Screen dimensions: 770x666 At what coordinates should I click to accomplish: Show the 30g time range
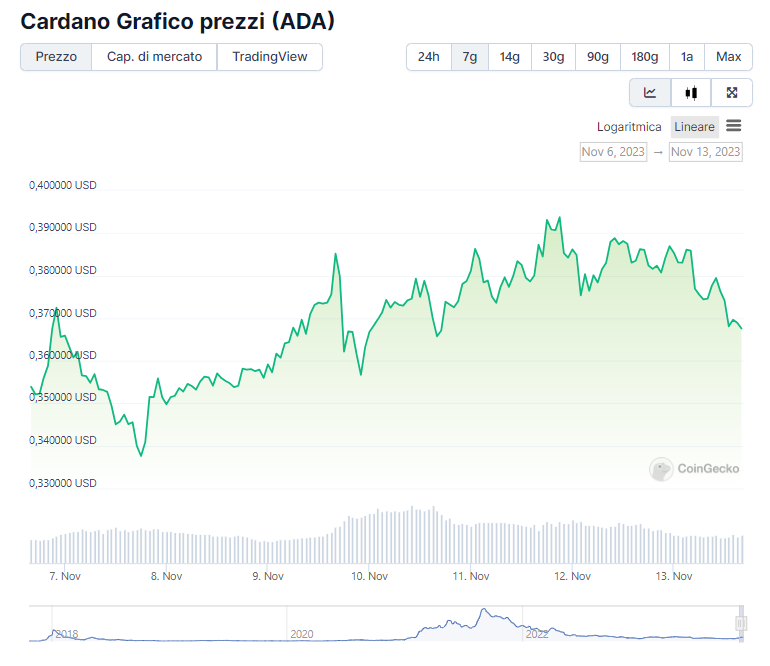tap(553, 57)
